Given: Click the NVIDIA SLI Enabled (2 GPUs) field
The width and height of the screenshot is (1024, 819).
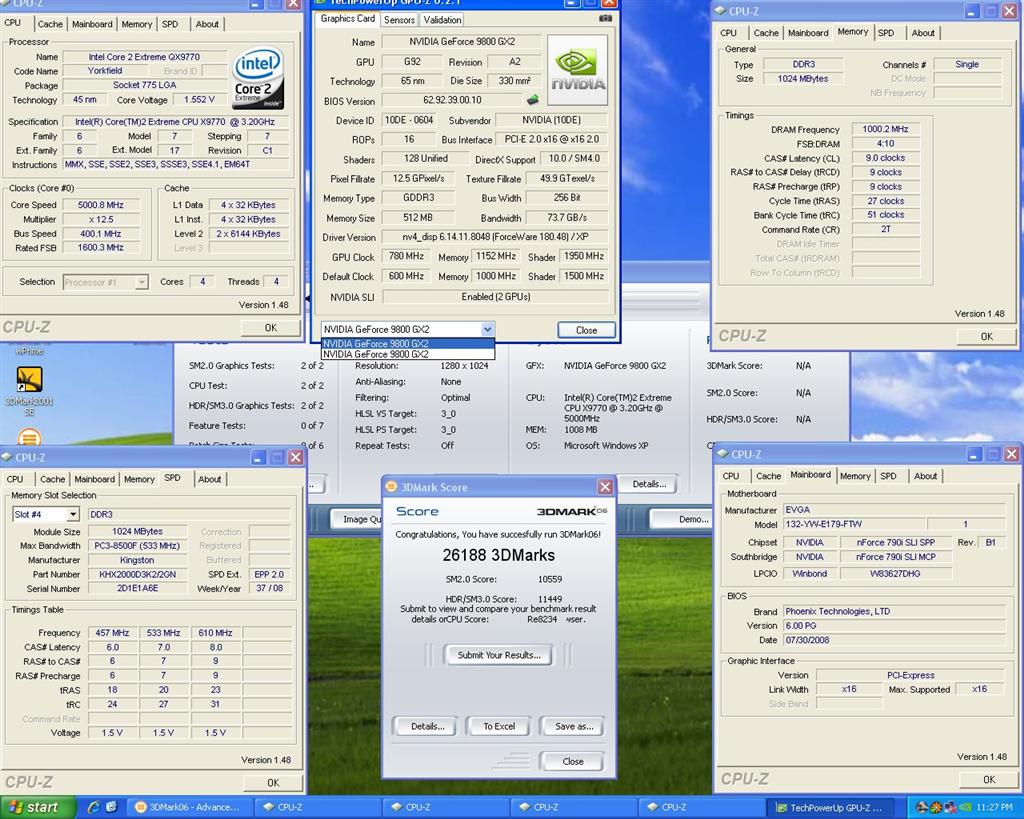Looking at the screenshot, I should click(495, 297).
